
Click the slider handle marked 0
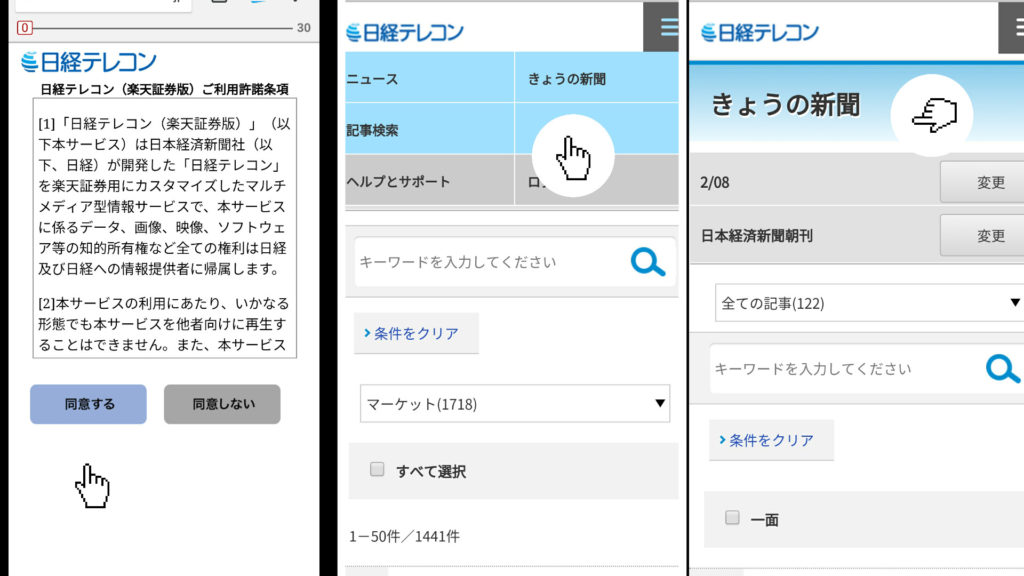tap(25, 27)
